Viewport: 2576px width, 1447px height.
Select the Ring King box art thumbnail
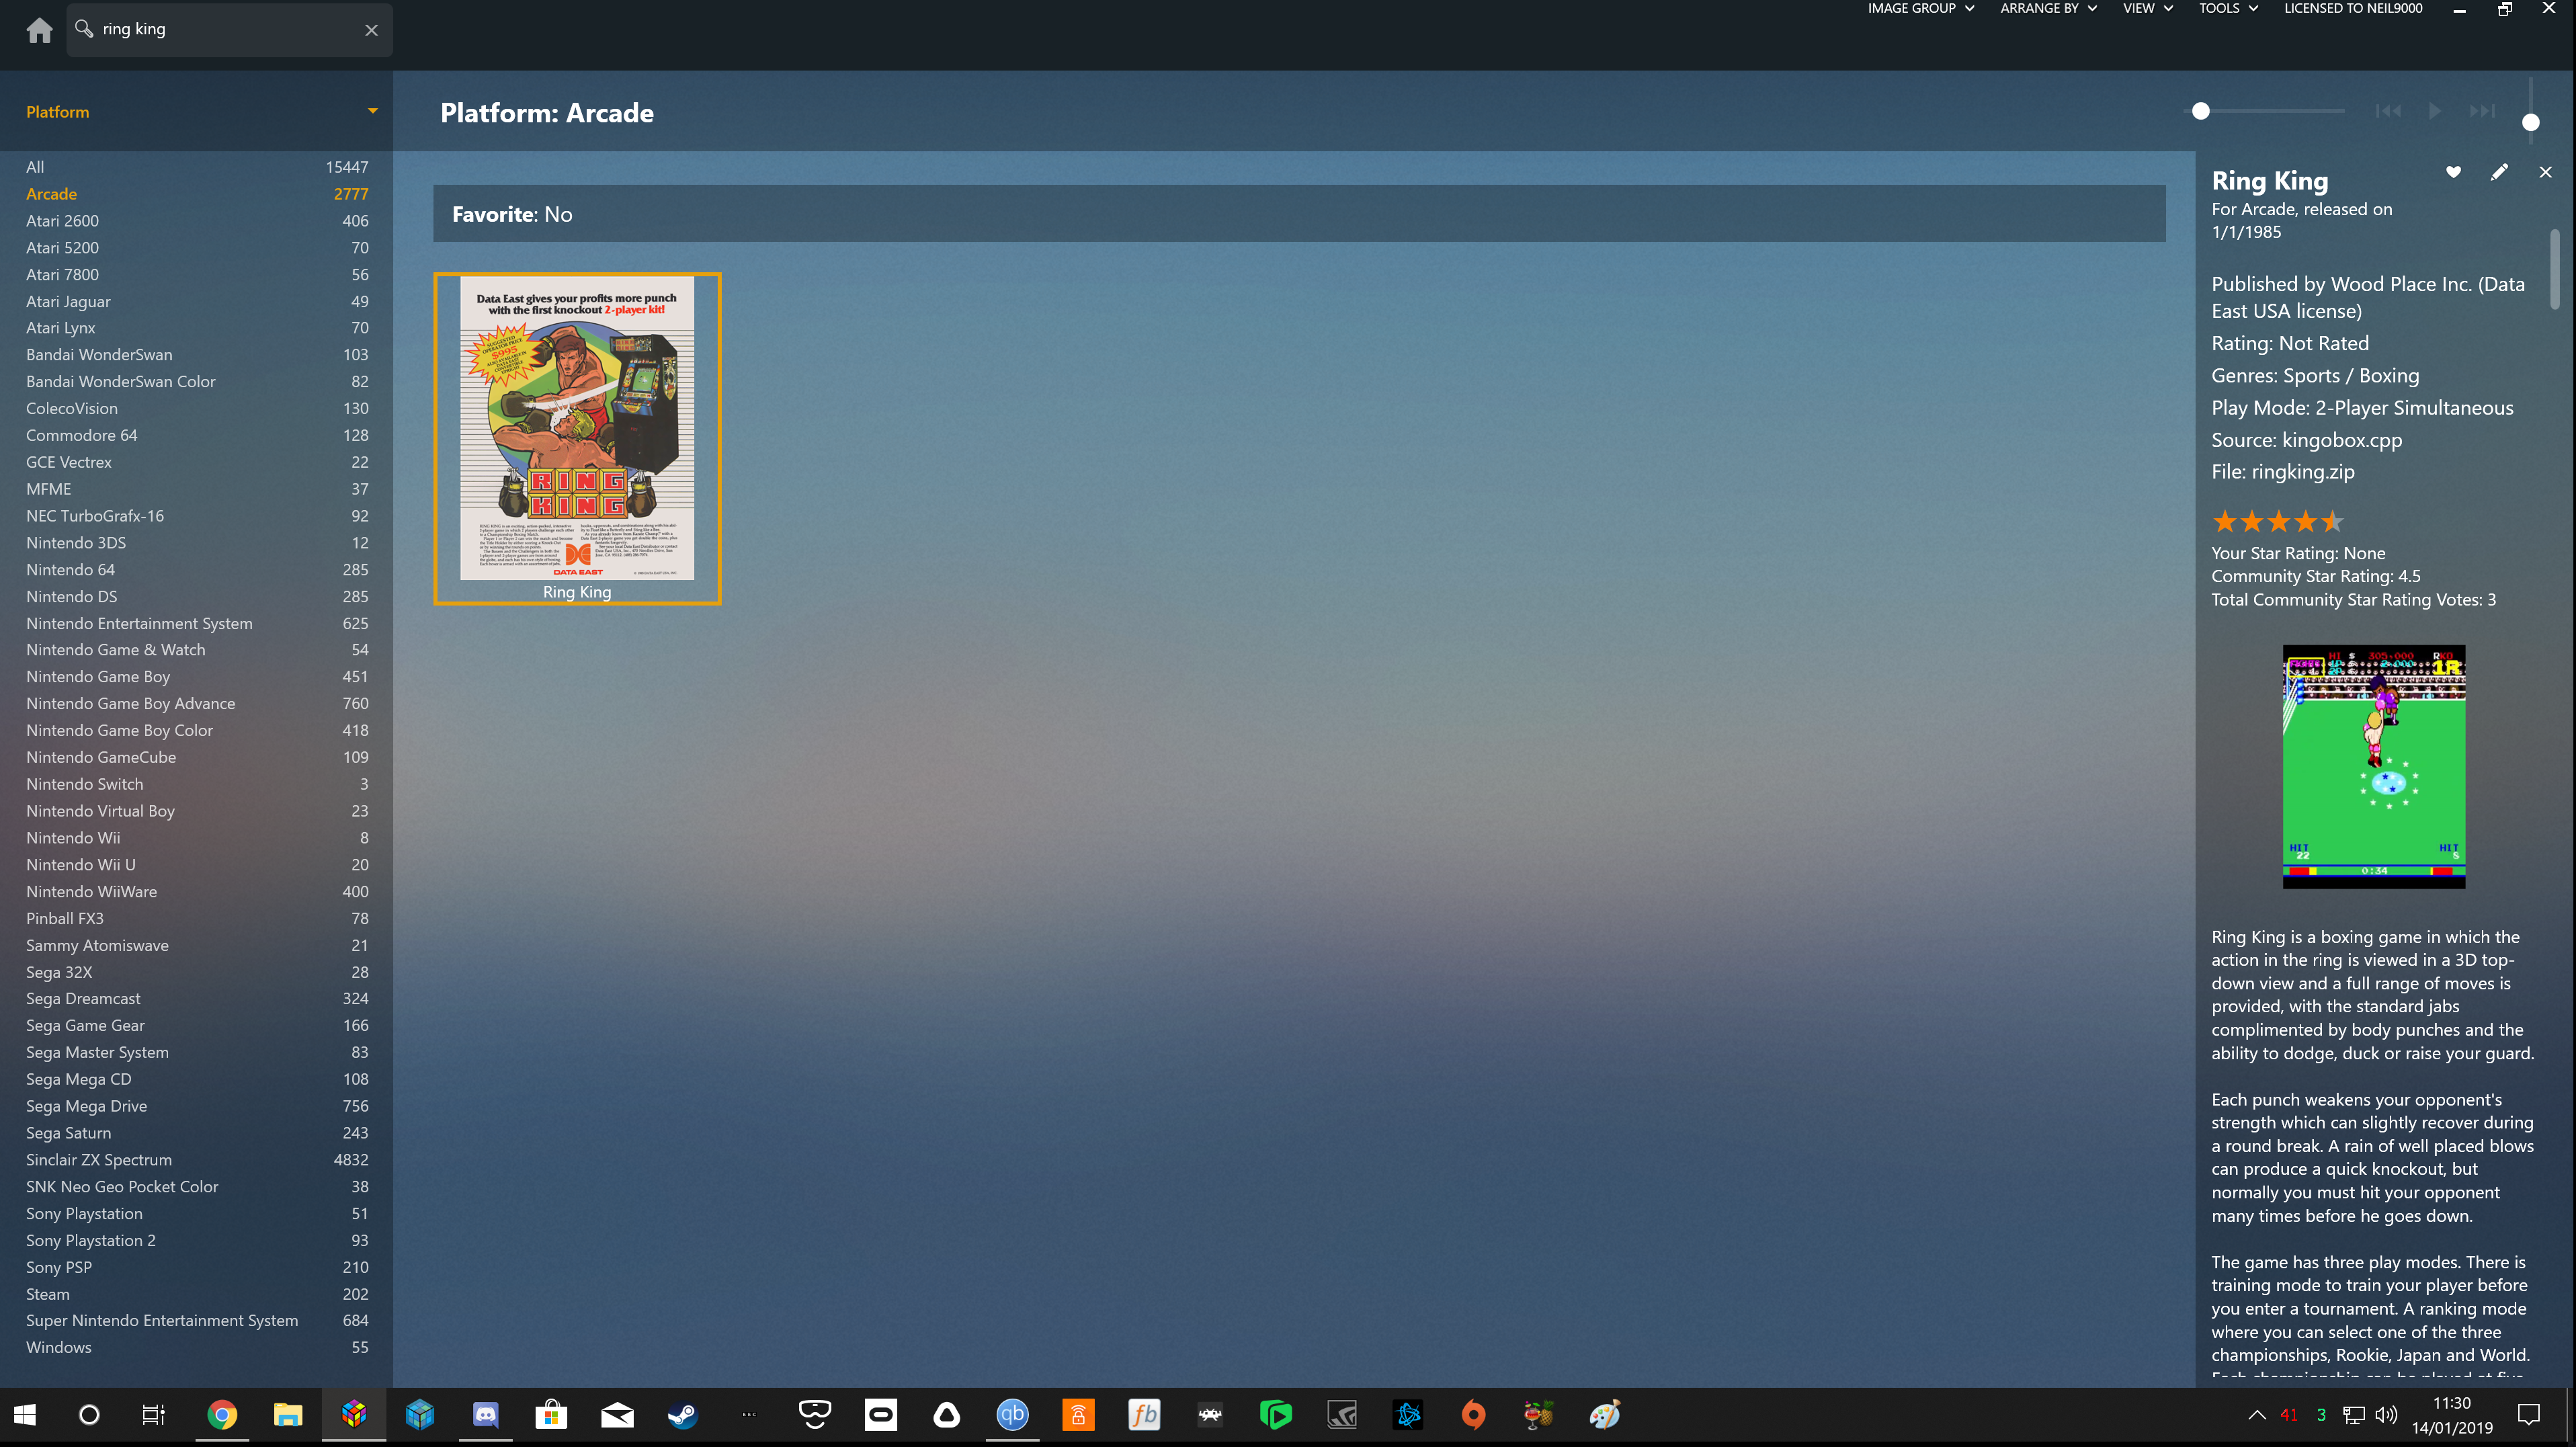pos(577,438)
